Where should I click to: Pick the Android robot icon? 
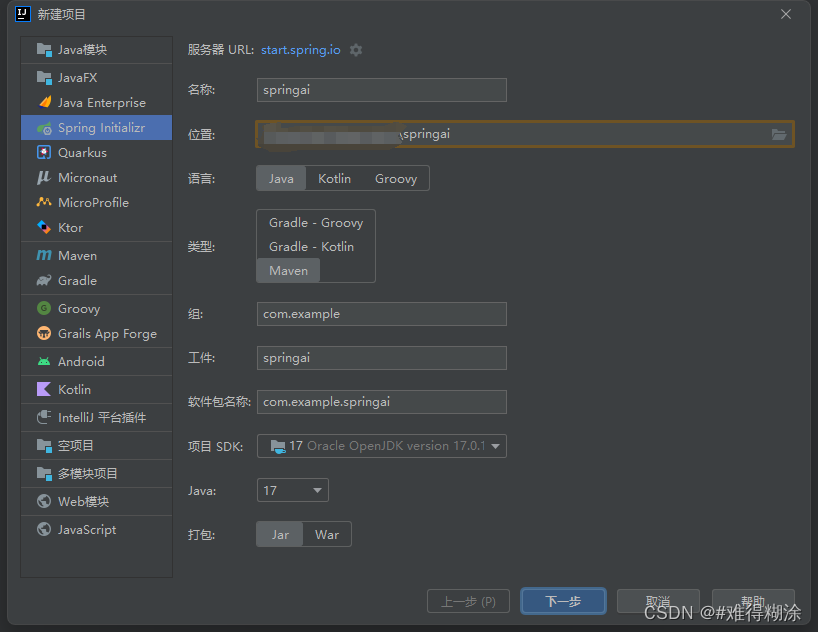[x=44, y=361]
